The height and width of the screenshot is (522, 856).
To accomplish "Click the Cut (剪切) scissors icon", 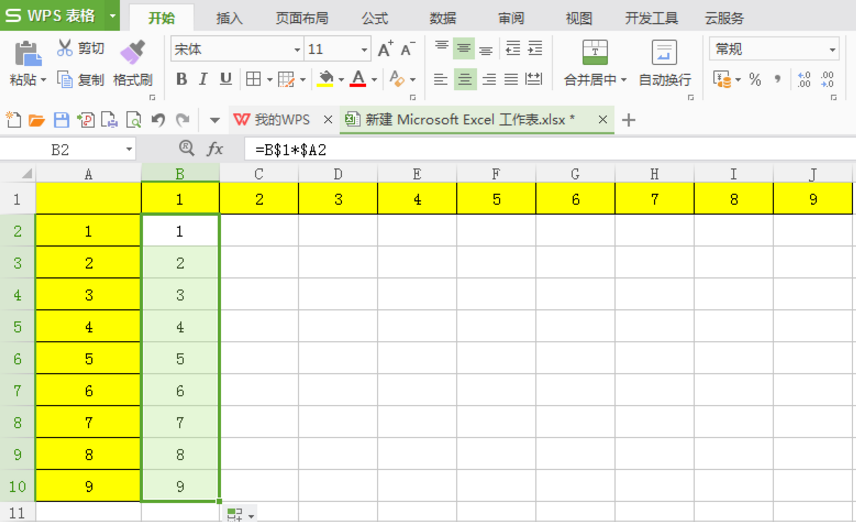I will [64, 48].
